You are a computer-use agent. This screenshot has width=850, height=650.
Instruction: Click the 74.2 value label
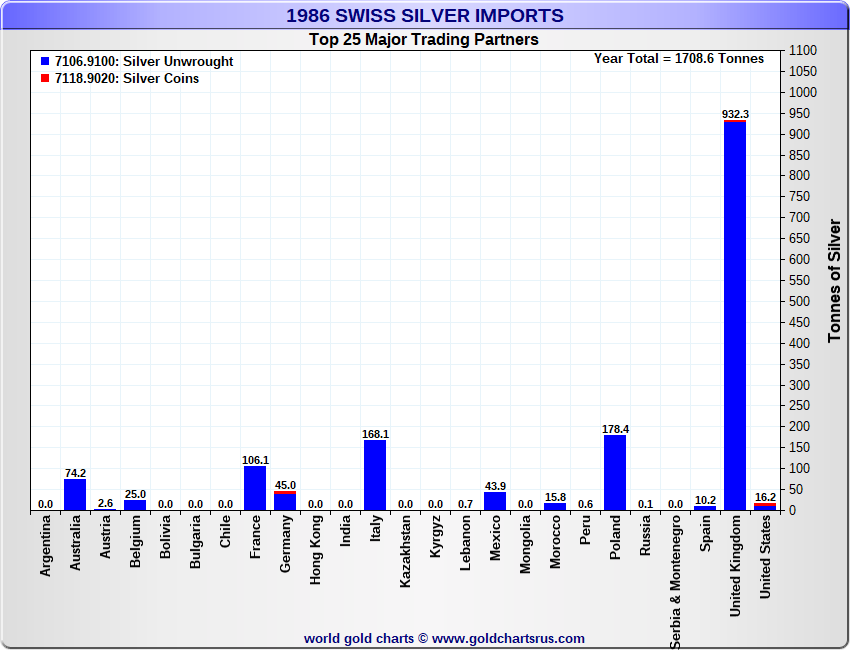[x=75, y=473]
